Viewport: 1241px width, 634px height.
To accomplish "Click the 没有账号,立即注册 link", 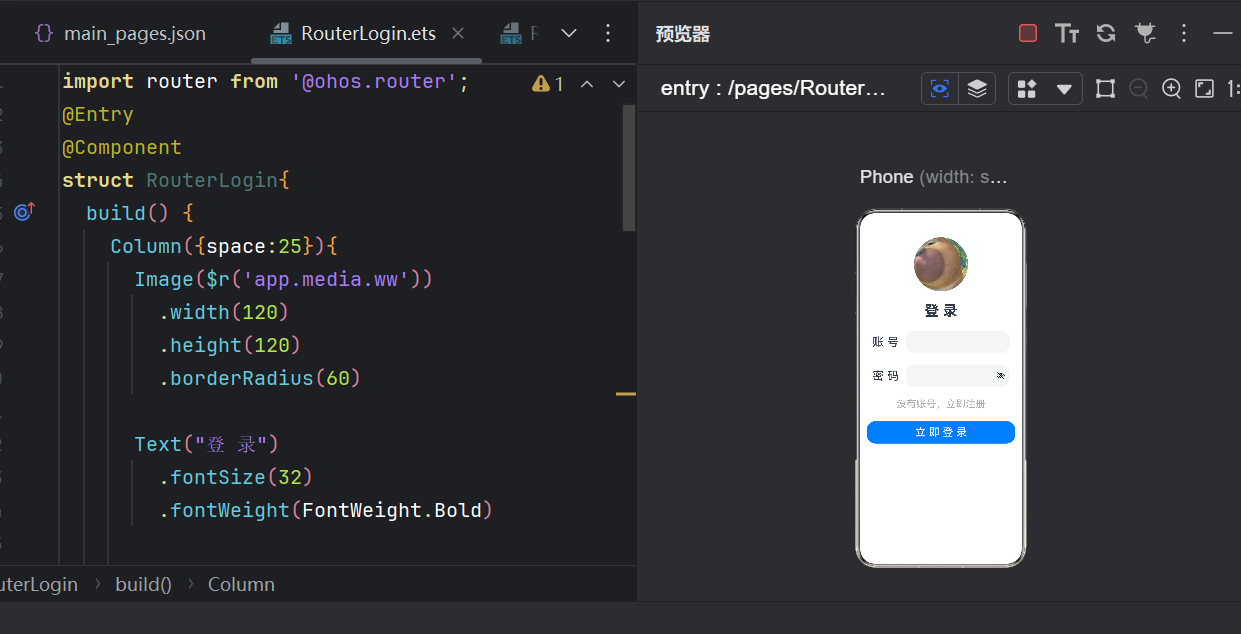I will pyautogui.click(x=941, y=404).
